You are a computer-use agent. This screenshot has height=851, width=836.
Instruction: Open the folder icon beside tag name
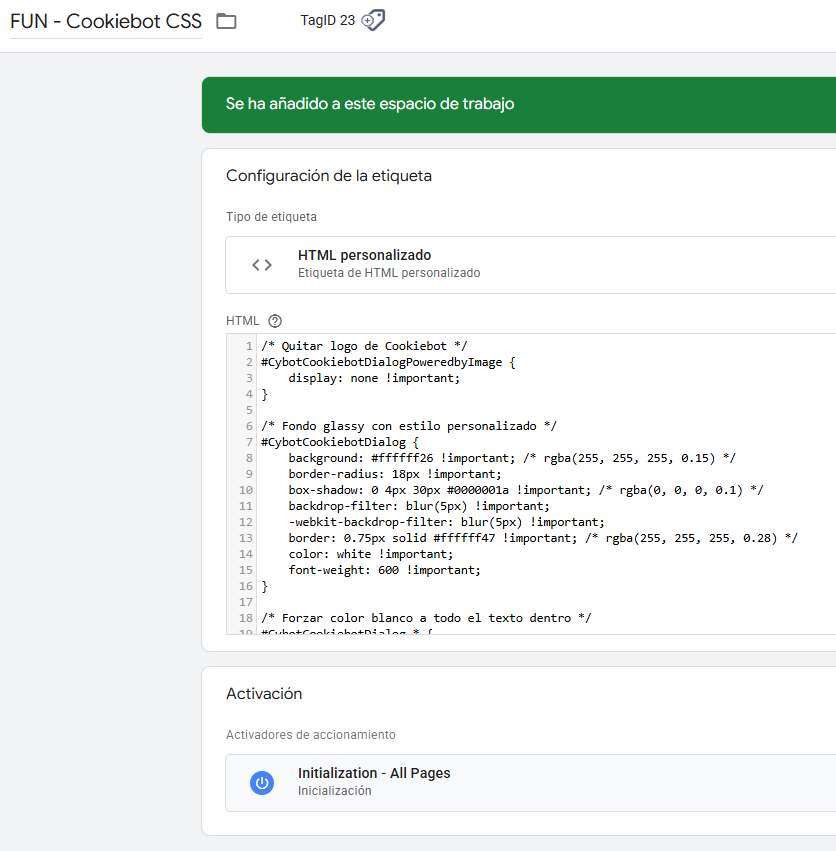tap(226, 21)
